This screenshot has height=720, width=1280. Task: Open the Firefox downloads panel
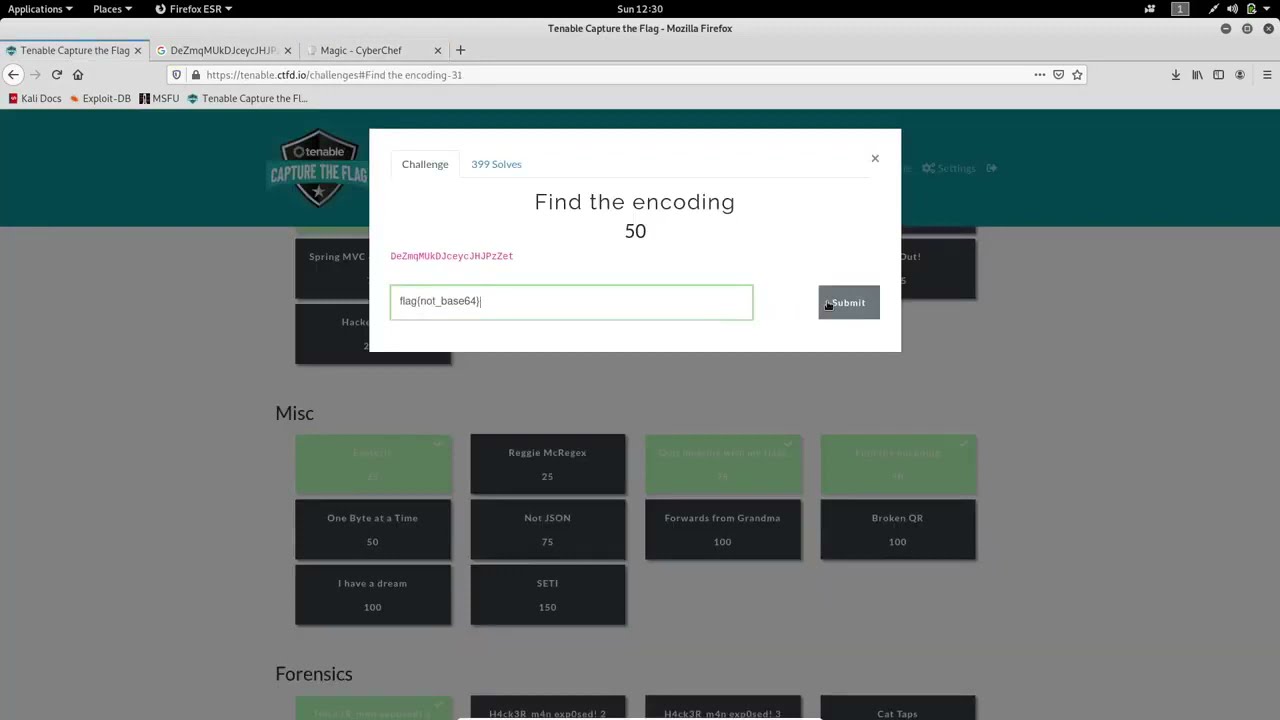coord(1176,75)
